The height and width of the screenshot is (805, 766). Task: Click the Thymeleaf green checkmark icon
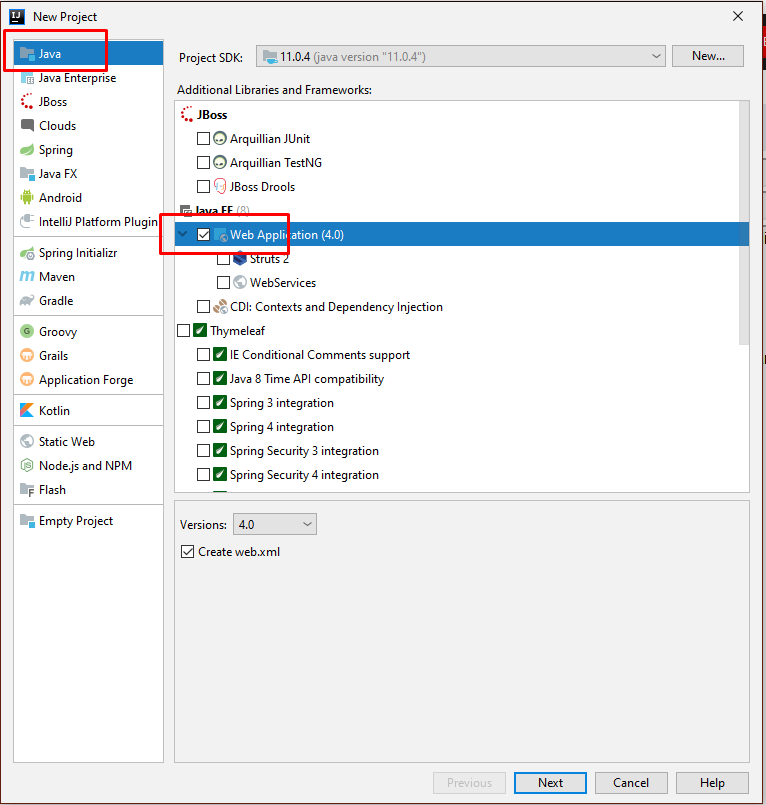click(200, 330)
